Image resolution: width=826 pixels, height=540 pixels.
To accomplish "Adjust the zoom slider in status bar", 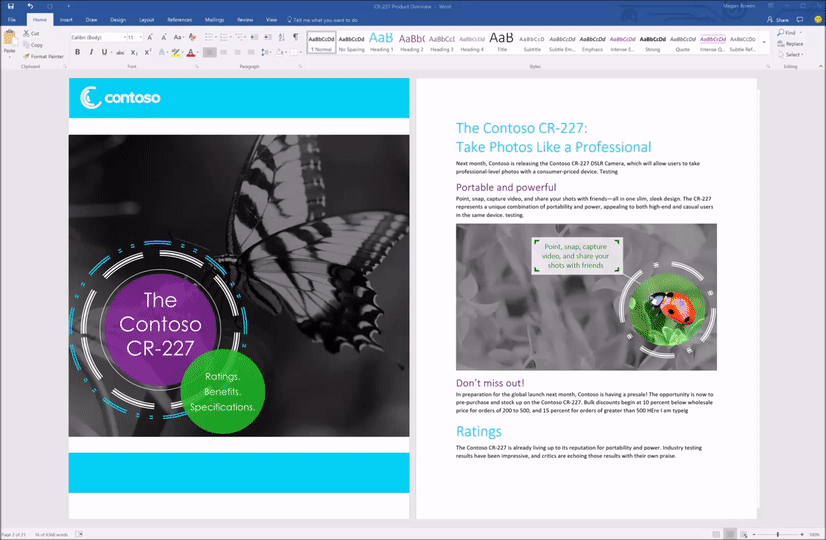I will tap(777, 535).
